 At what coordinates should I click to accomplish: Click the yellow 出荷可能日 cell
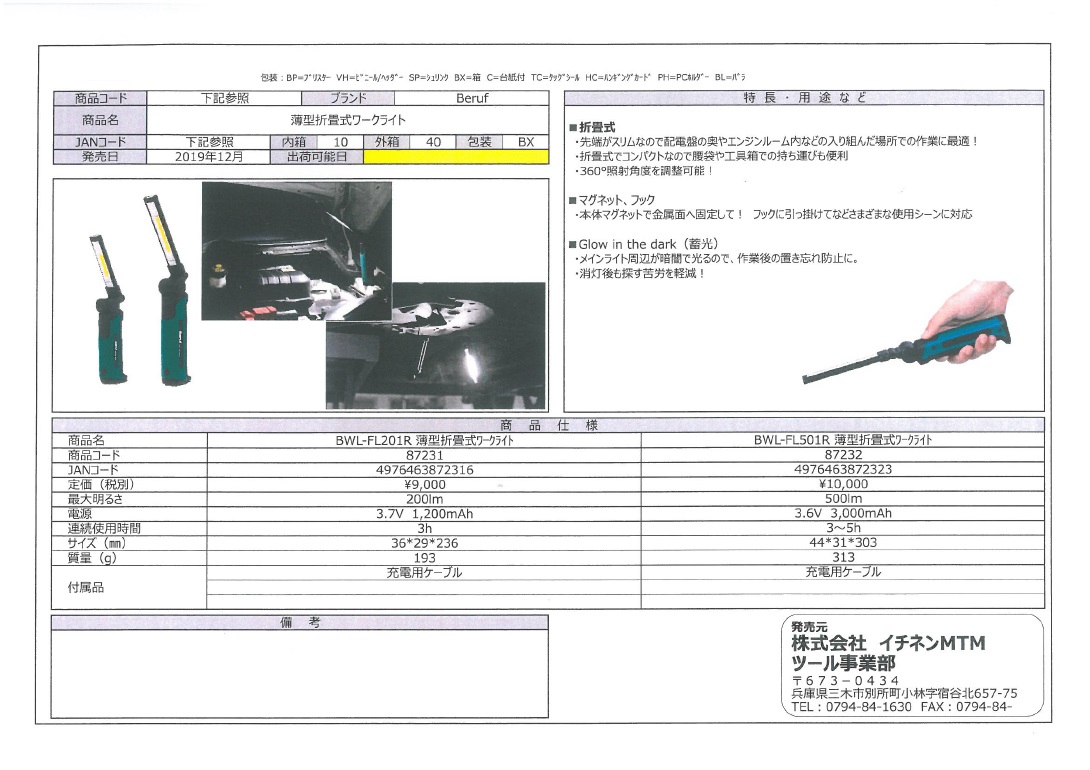coord(456,157)
